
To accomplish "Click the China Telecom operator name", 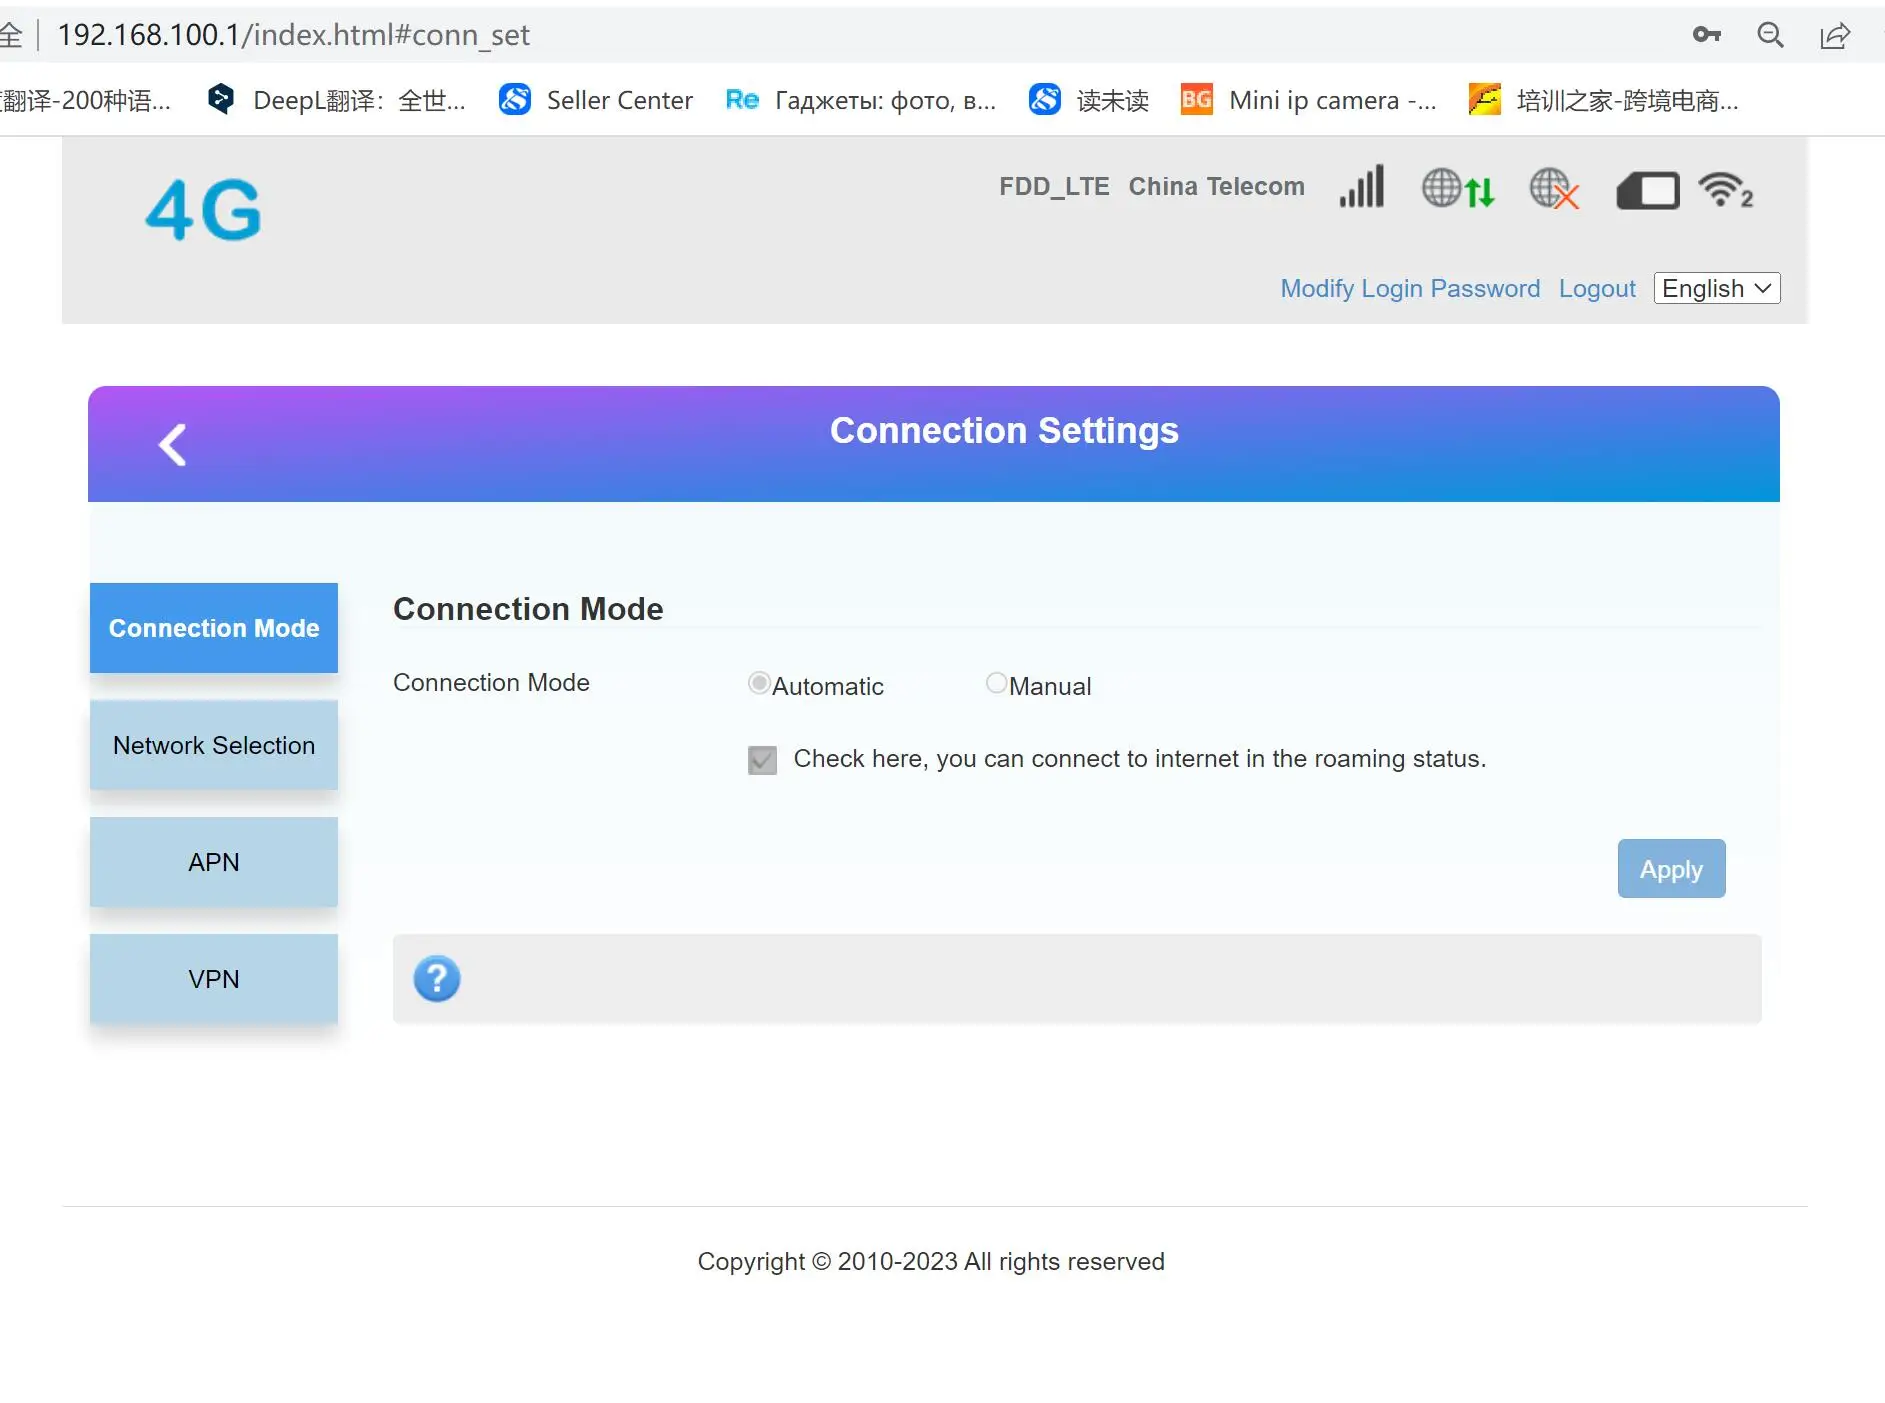I will coord(1216,187).
